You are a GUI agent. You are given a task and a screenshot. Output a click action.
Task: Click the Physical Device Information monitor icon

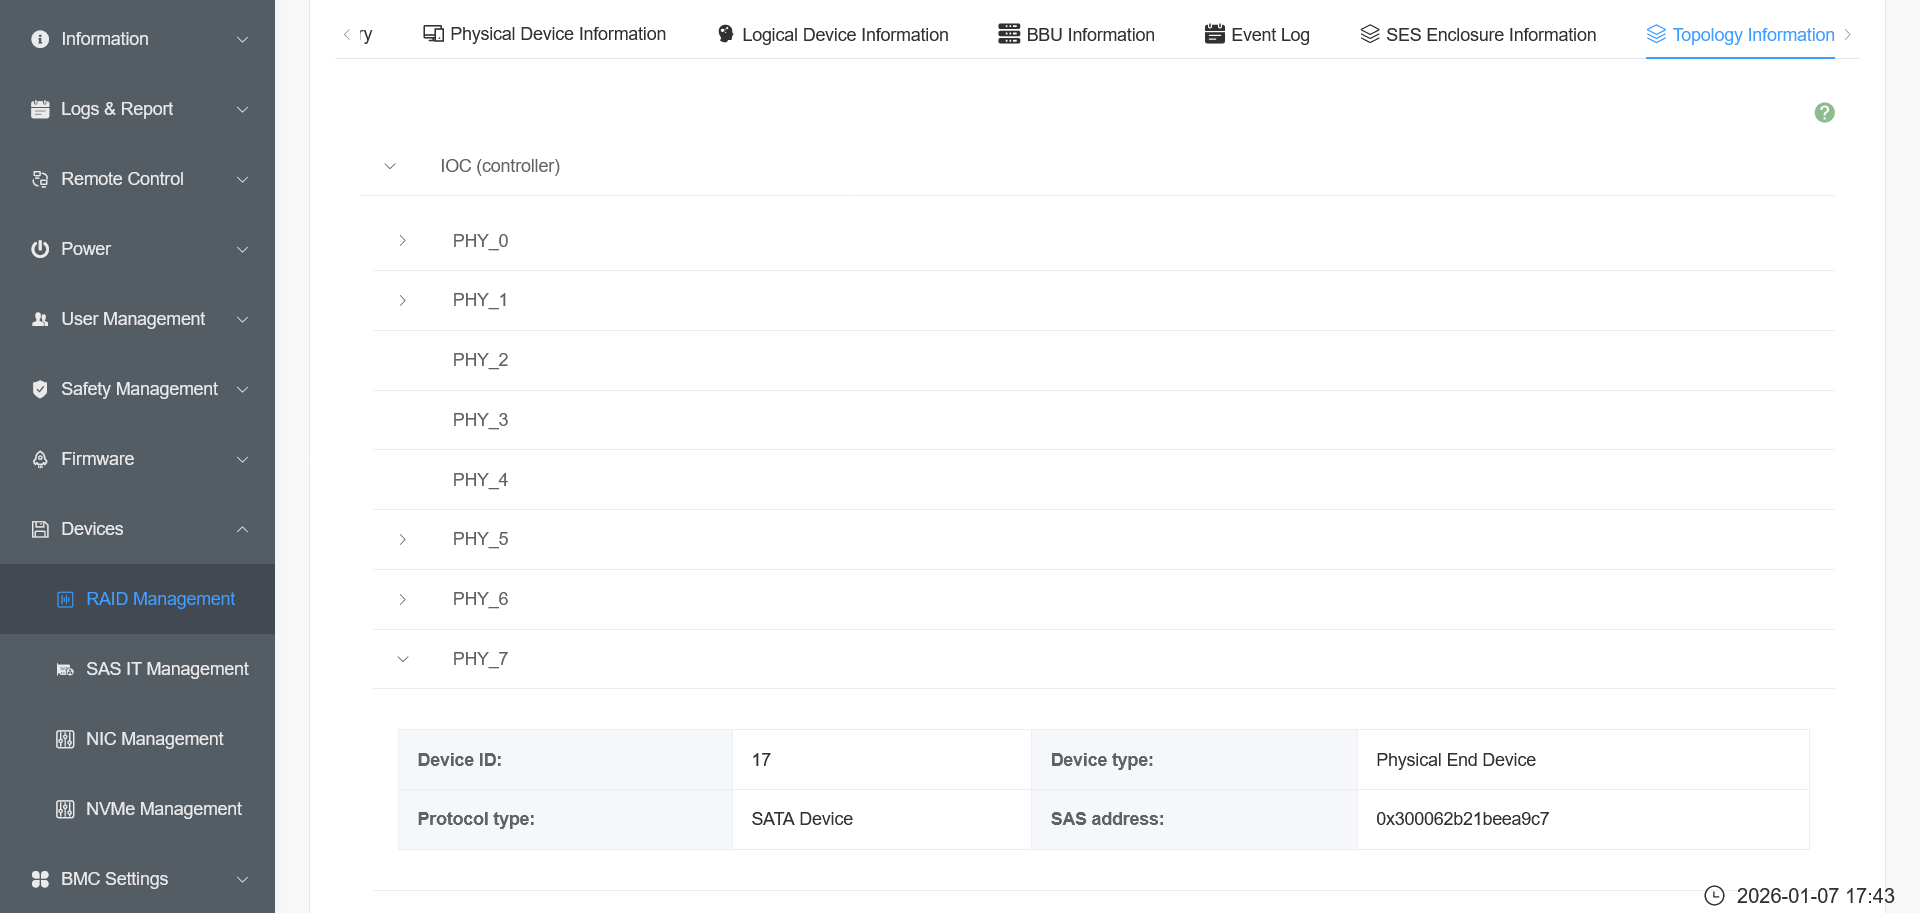[x=433, y=34]
